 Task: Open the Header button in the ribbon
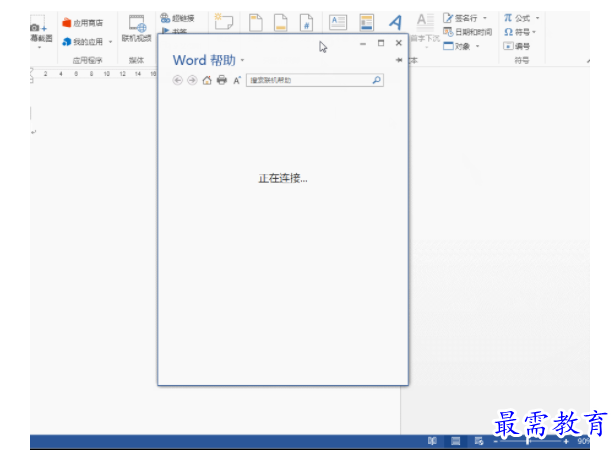pyautogui.click(x=256, y=22)
